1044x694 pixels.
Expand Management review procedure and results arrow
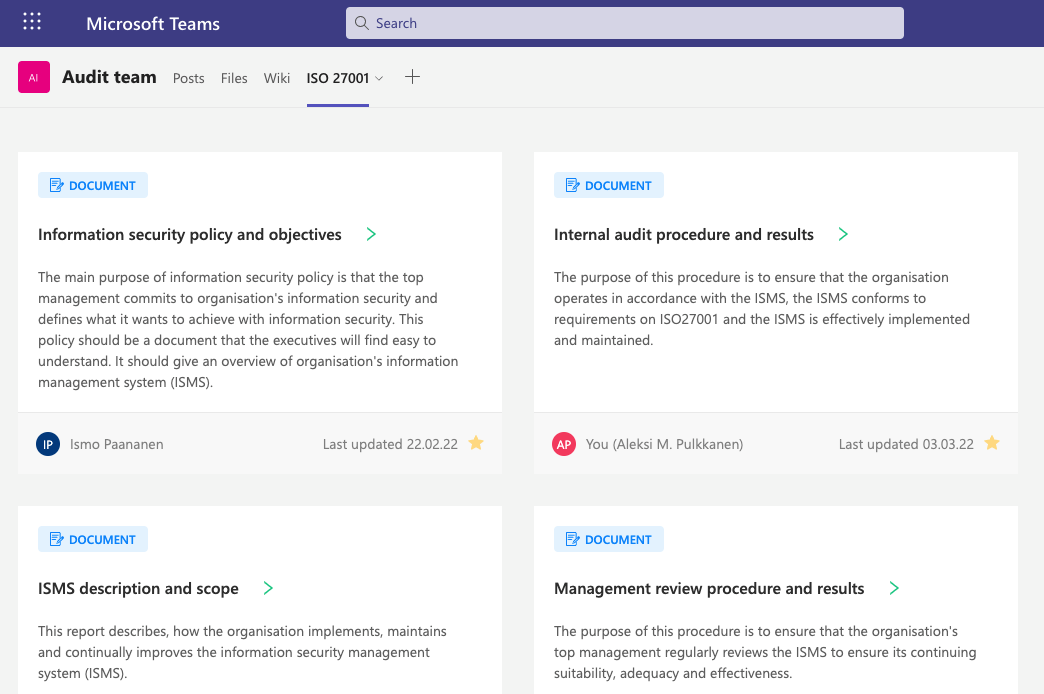pos(894,588)
